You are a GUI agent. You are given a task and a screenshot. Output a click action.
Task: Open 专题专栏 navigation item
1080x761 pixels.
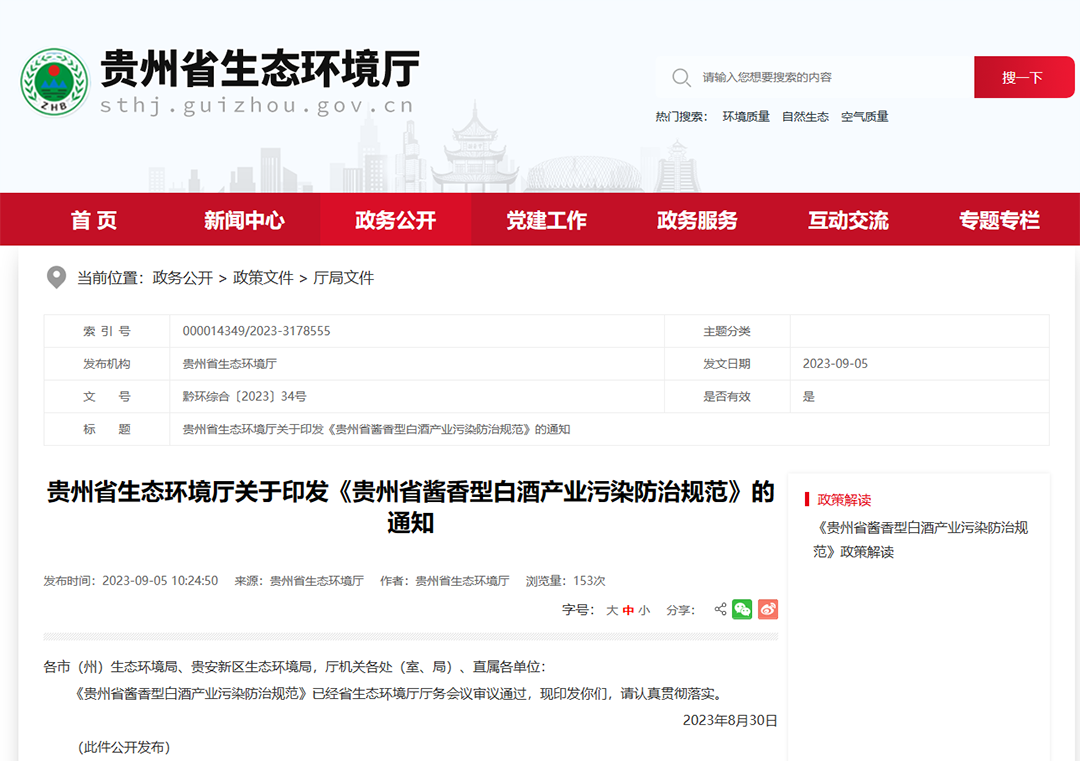click(x=999, y=220)
